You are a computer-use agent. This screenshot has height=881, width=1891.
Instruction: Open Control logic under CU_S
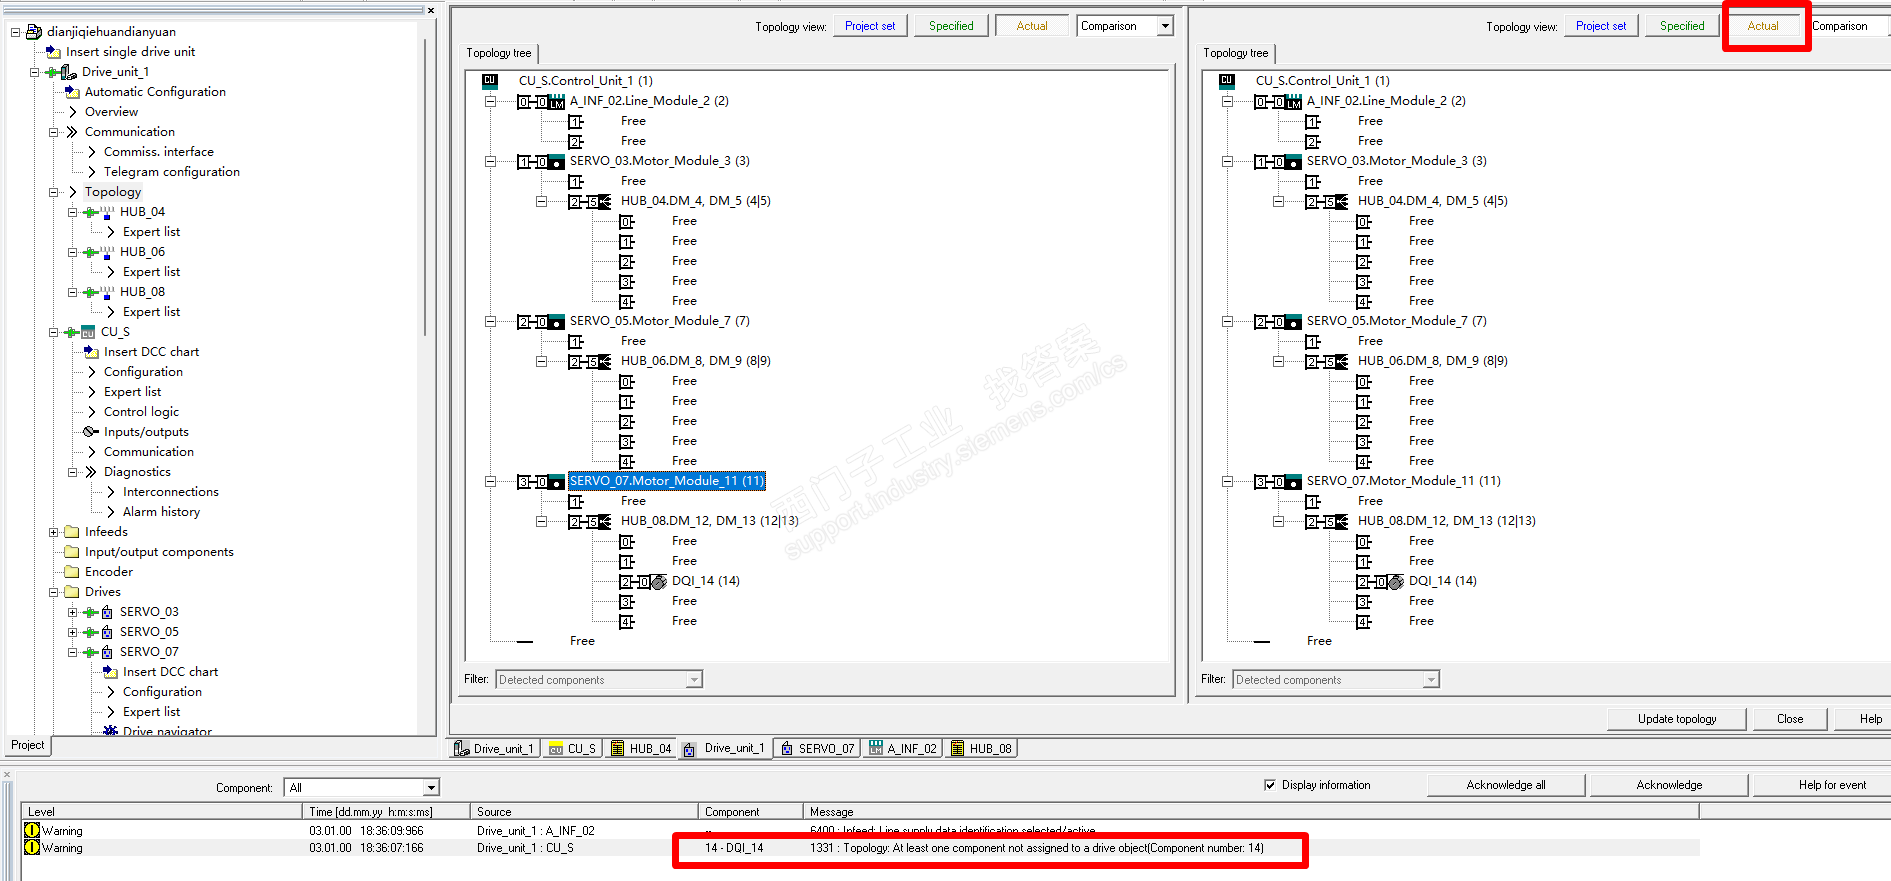pyautogui.click(x=141, y=412)
